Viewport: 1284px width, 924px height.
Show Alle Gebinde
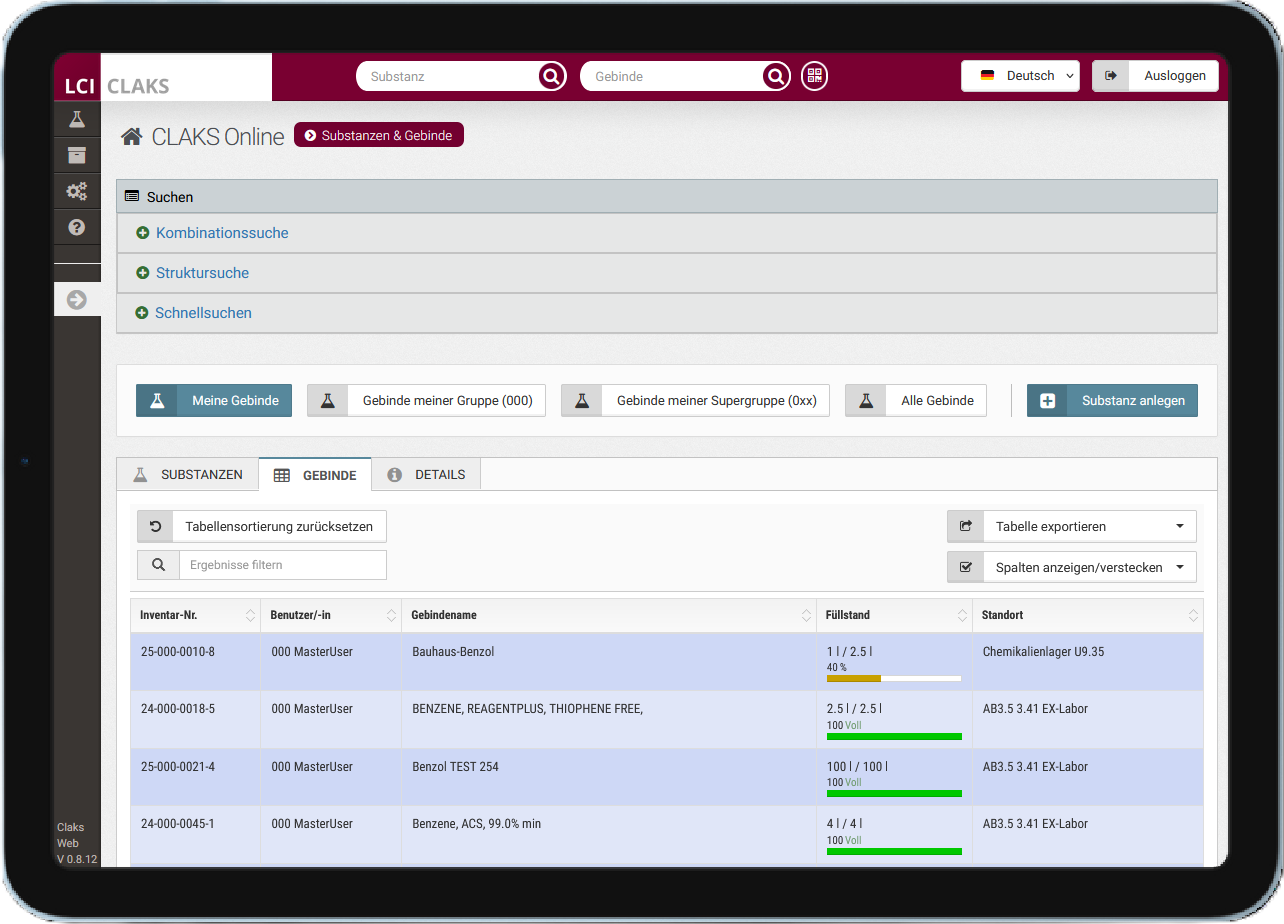(x=916, y=401)
